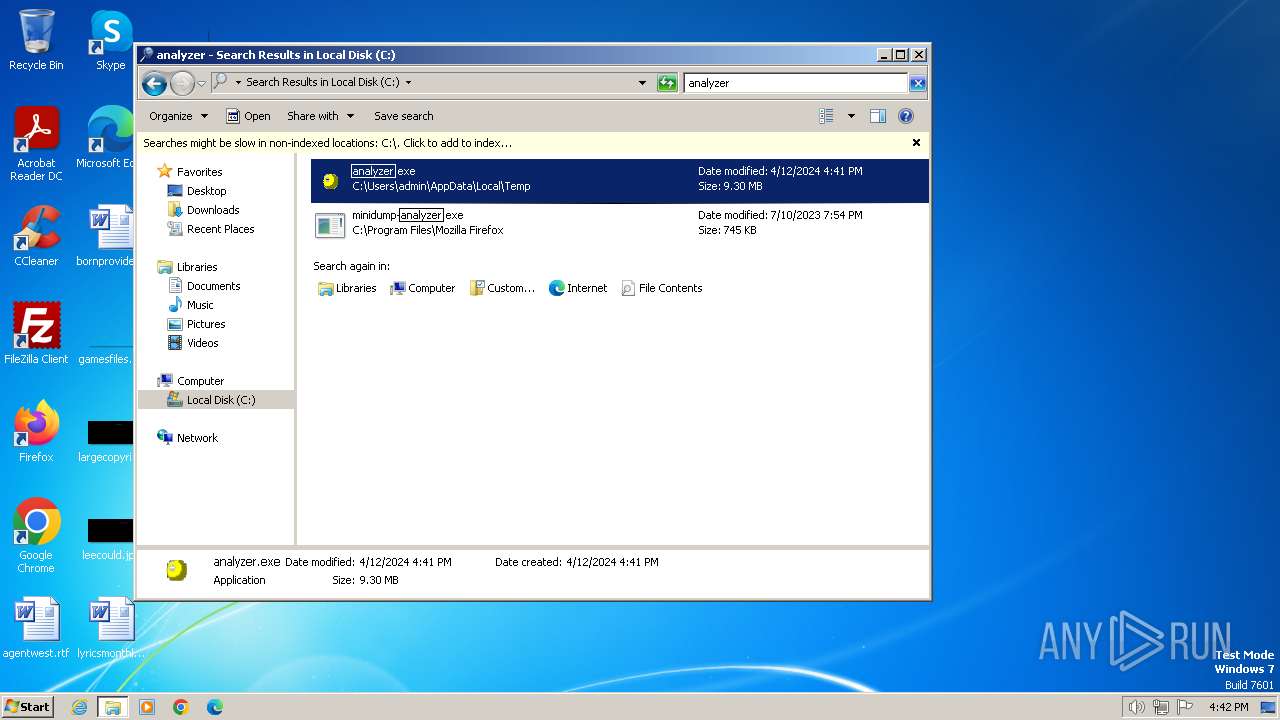Click the search box containing analyzer

[796, 83]
